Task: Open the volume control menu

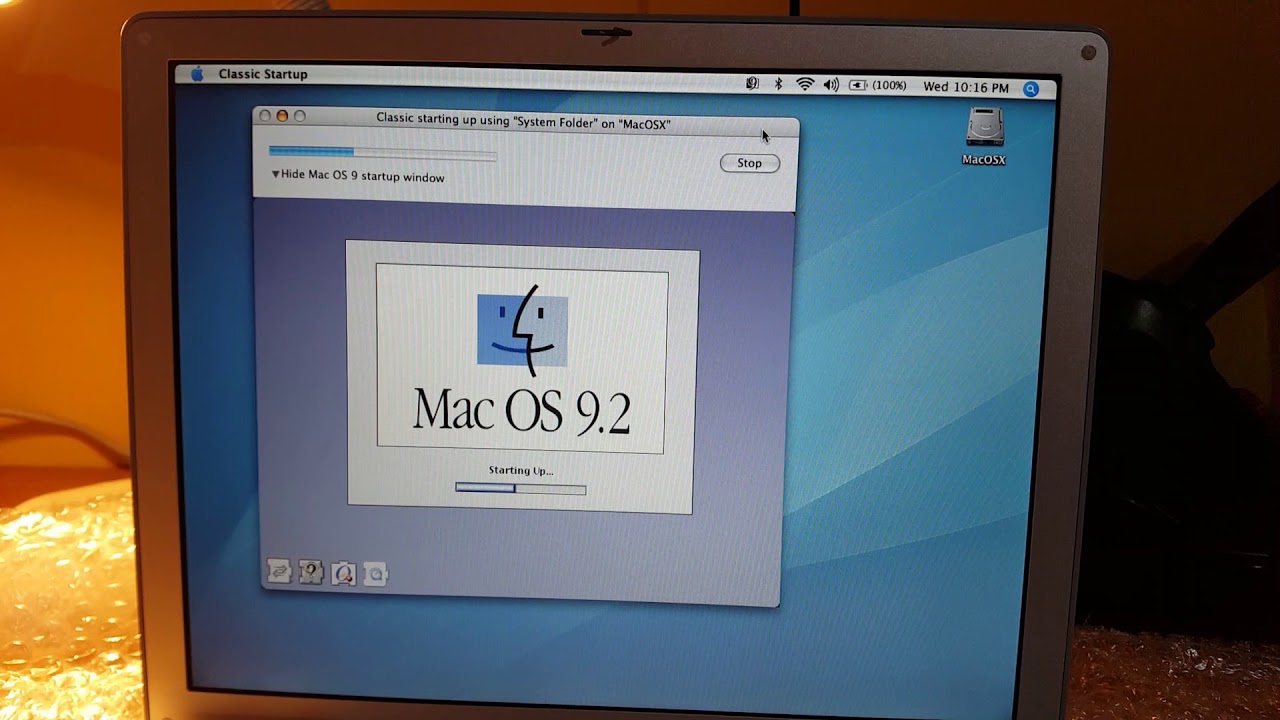Action: coord(831,85)
